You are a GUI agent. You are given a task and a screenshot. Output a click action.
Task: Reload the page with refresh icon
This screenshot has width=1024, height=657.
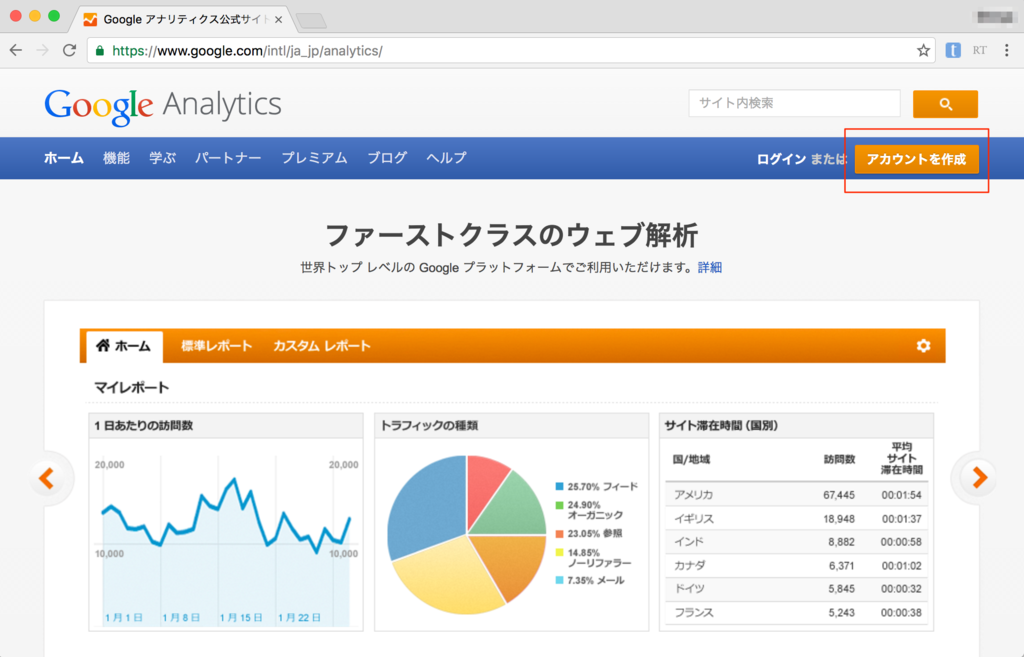(x=69, y=50)
